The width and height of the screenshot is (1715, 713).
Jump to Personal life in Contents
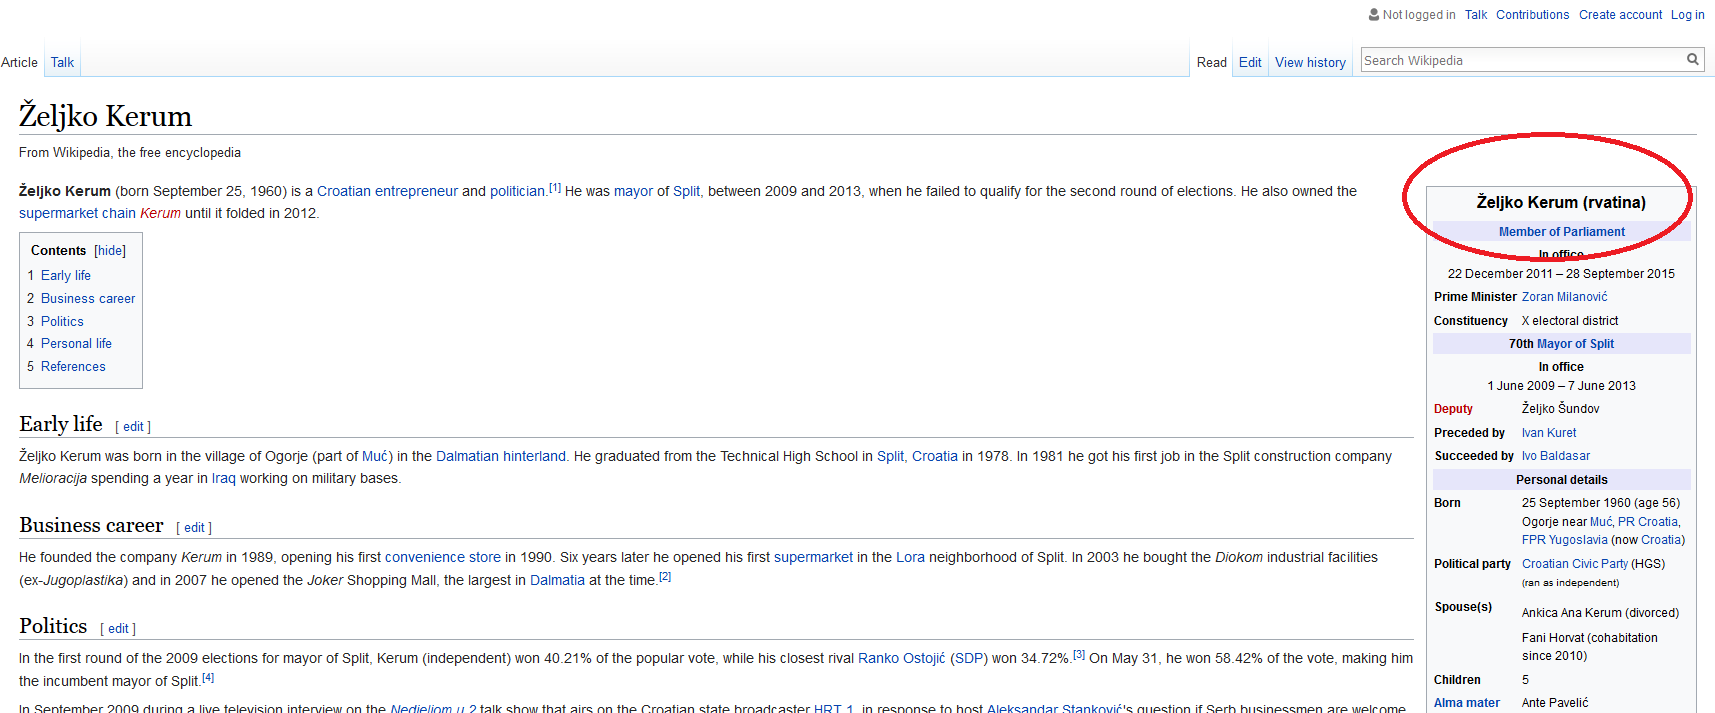(x=76, y=343)
